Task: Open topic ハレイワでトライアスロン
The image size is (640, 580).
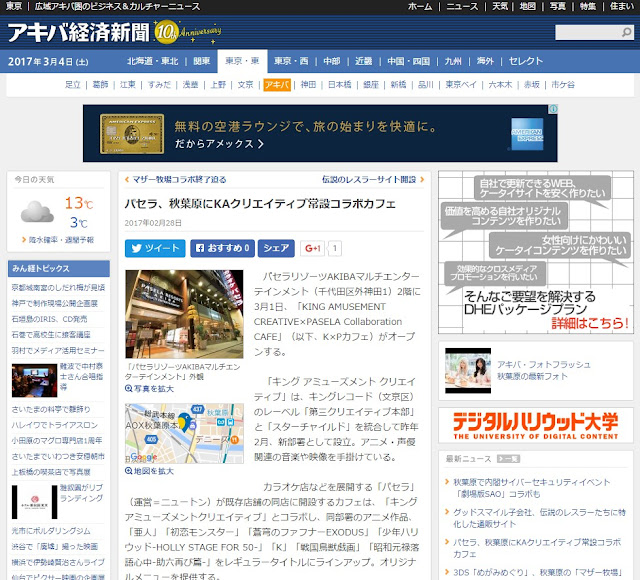Action: [x=55, y=425]
